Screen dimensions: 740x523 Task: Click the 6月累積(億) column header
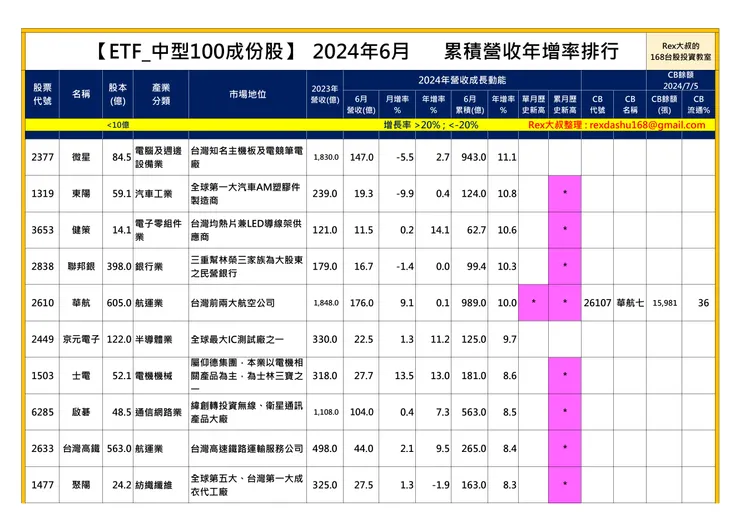[x=470, y=104]
